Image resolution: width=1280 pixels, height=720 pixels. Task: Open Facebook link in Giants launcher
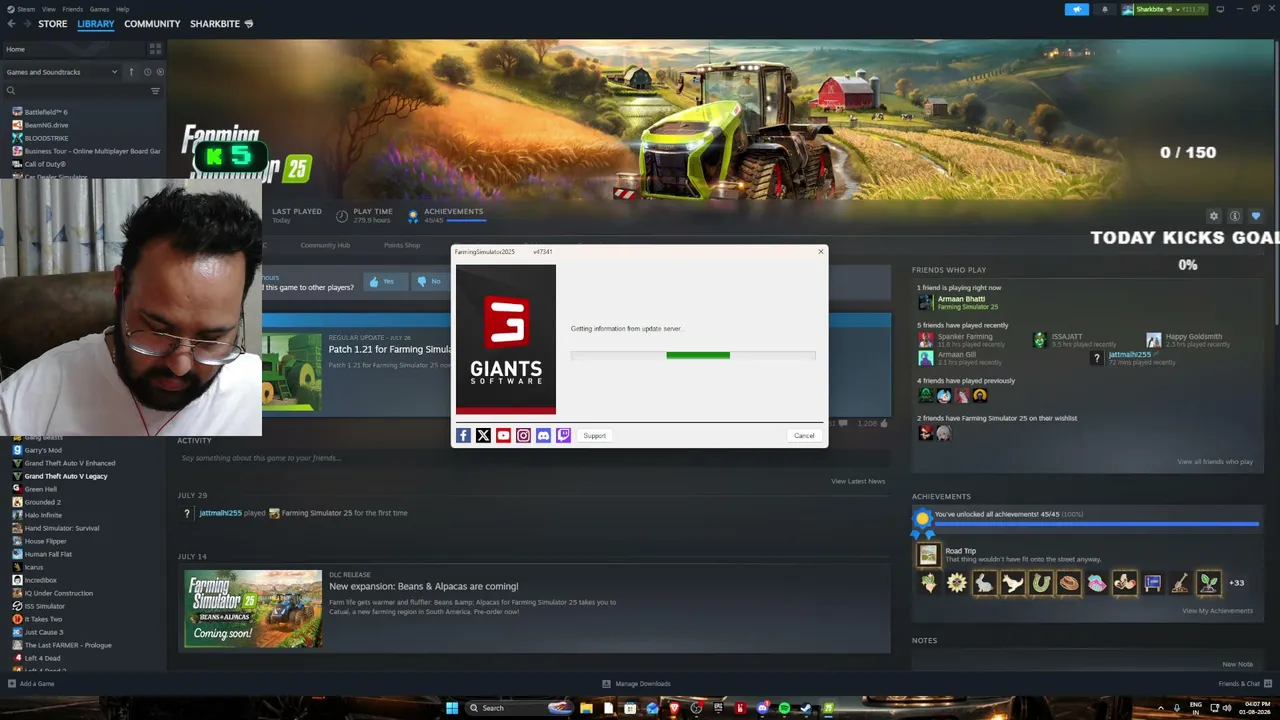pyautogui.click(x=463, y=436)
